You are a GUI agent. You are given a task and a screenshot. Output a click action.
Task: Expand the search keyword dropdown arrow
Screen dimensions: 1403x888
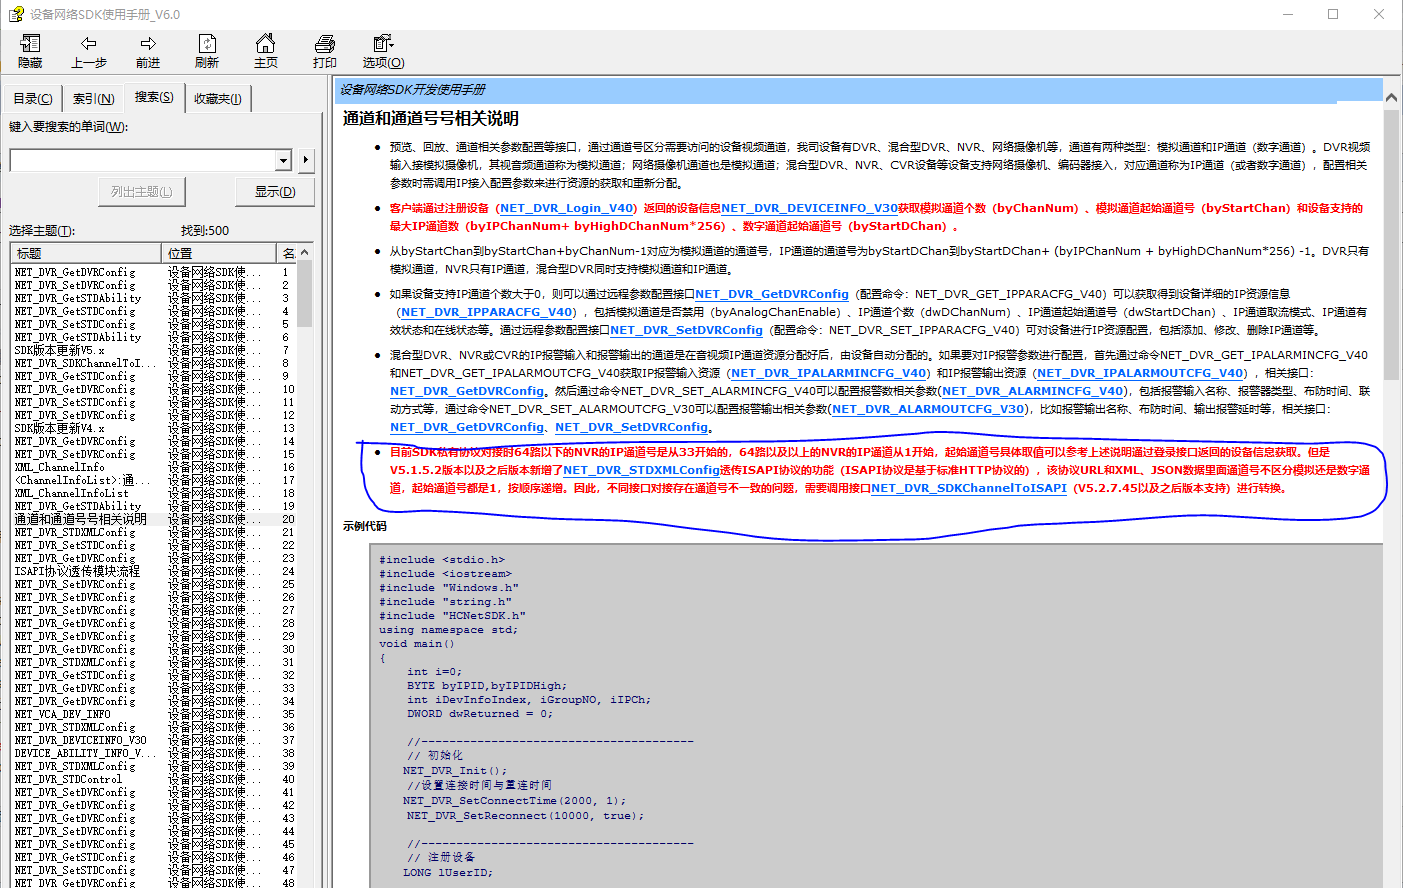point(284,160)
